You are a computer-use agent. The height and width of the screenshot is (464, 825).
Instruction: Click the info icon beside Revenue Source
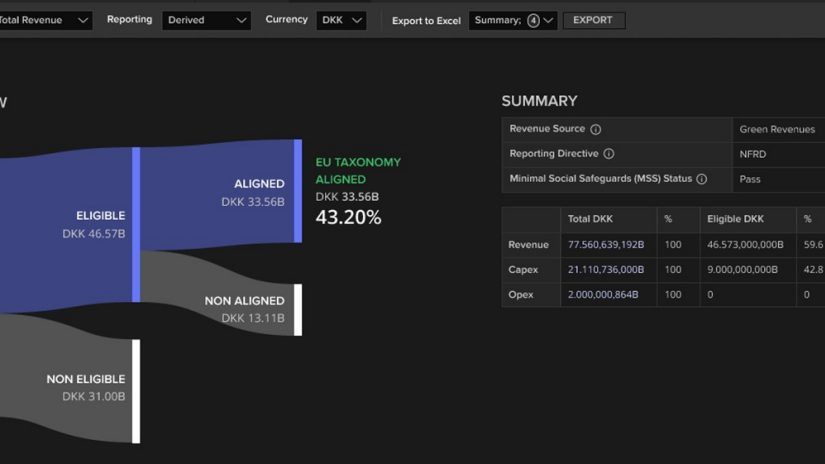coord(596,130)
